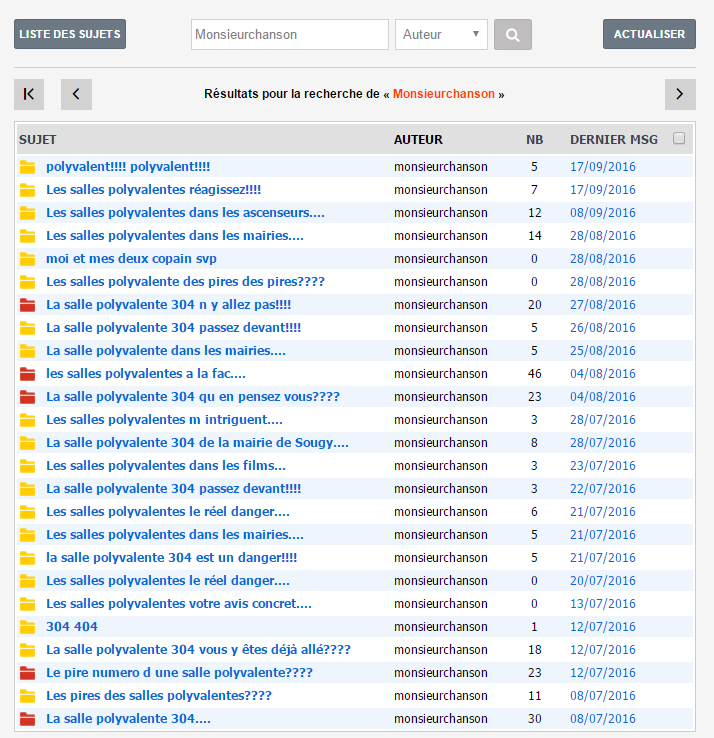Click the magnifying glass search button
The image size is (714, 738).
(512, 34)
